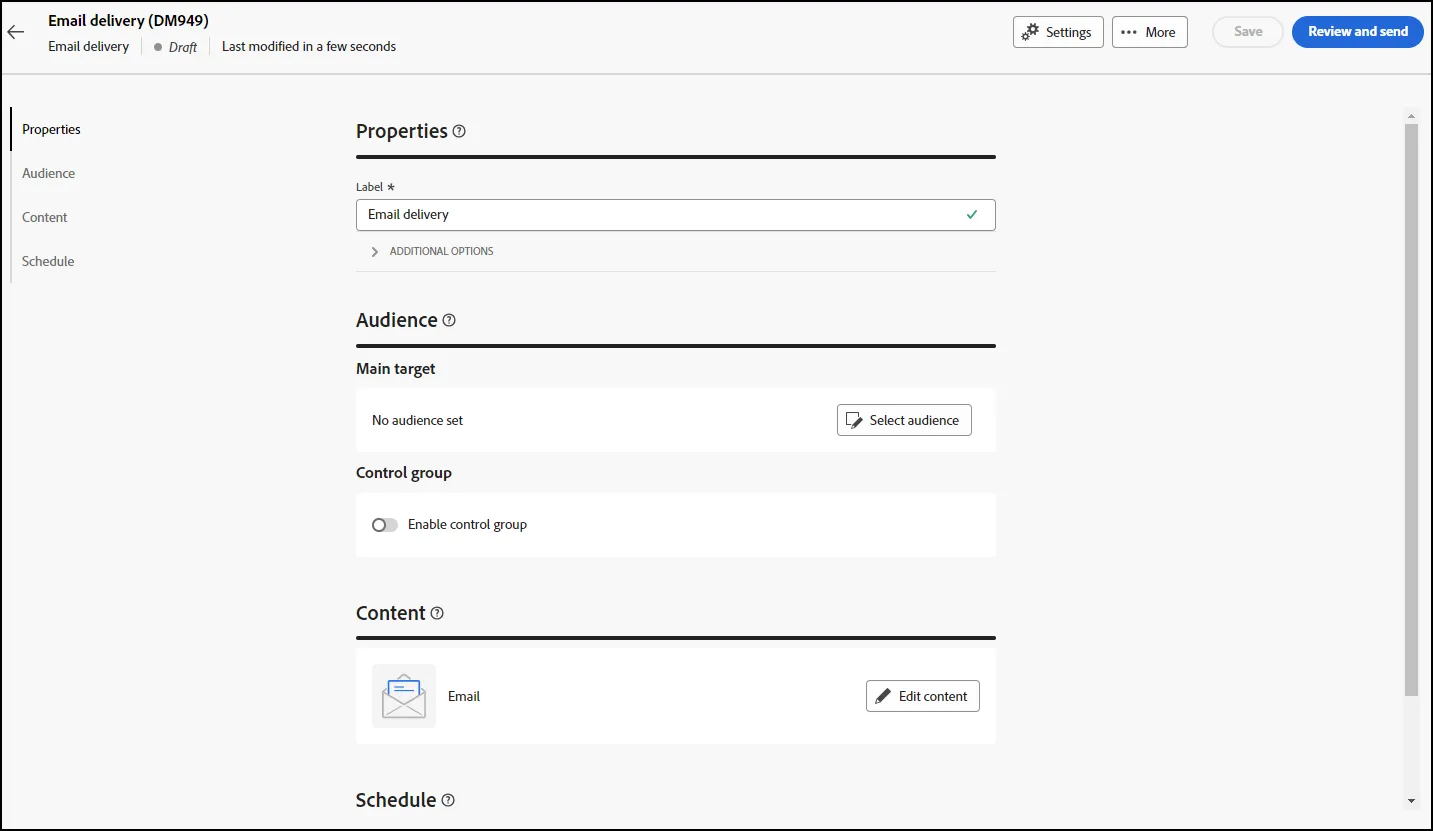Click the 'Main target' heading
This screenshot has width=1433, height=831.
(x=396, y=369)
